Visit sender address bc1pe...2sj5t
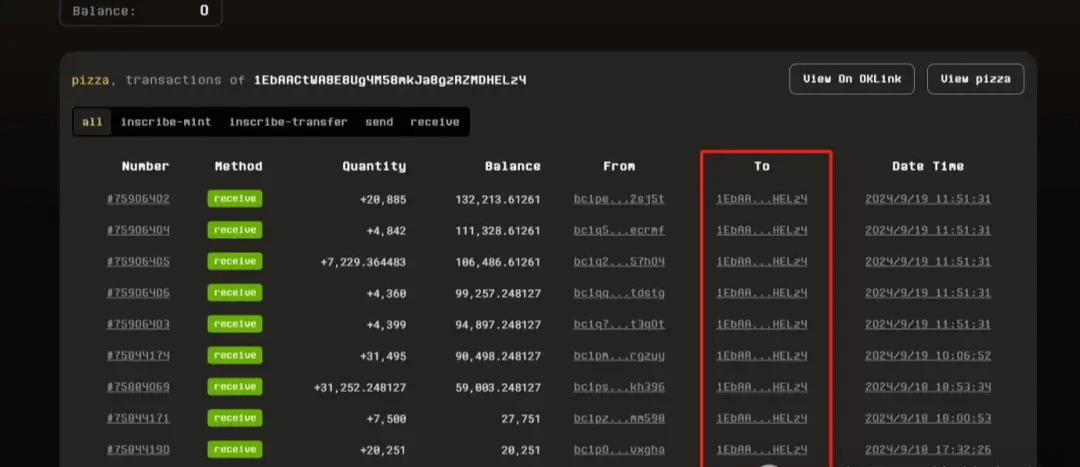This screenshot has height=467, width=1080. tap(619, 199)
